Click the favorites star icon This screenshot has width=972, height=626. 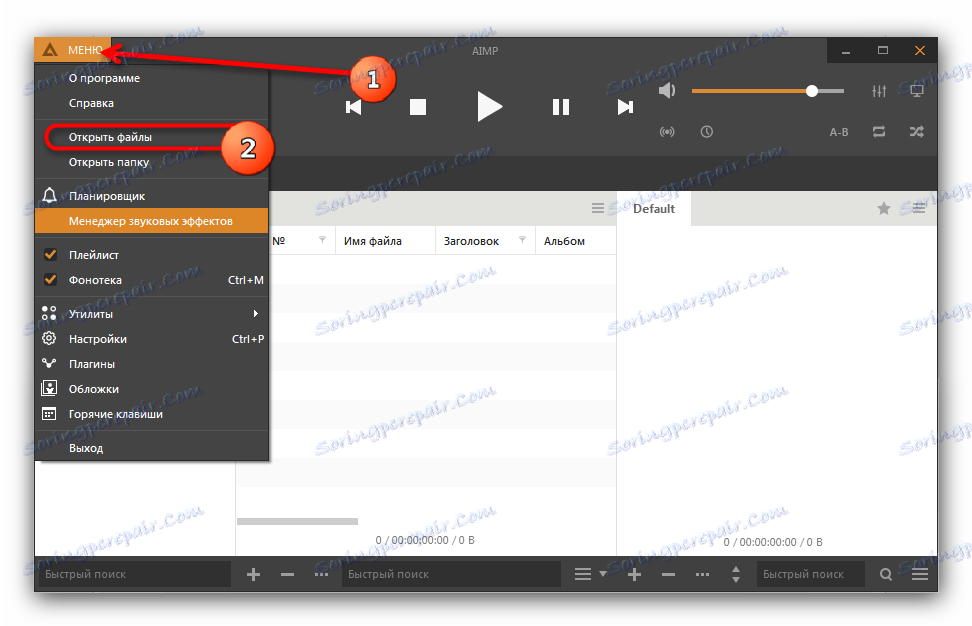[x=884, y=209]
